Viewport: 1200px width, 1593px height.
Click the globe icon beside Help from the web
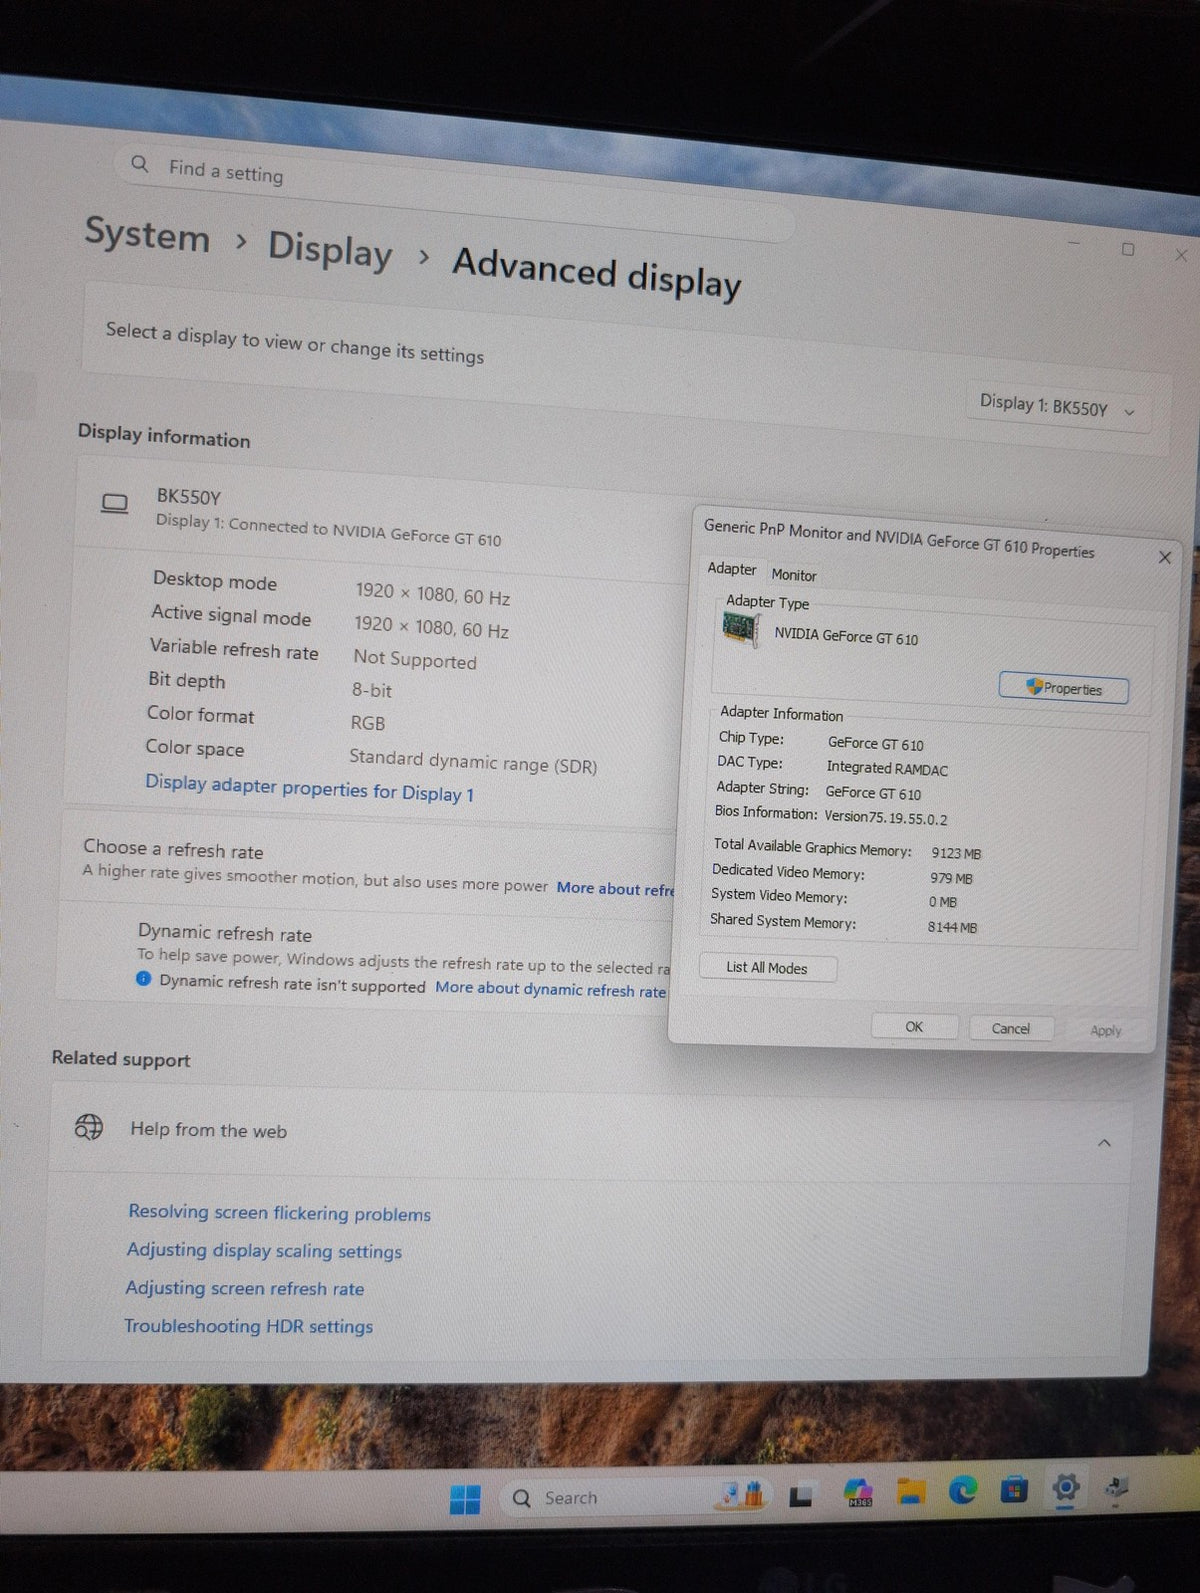89,1127
